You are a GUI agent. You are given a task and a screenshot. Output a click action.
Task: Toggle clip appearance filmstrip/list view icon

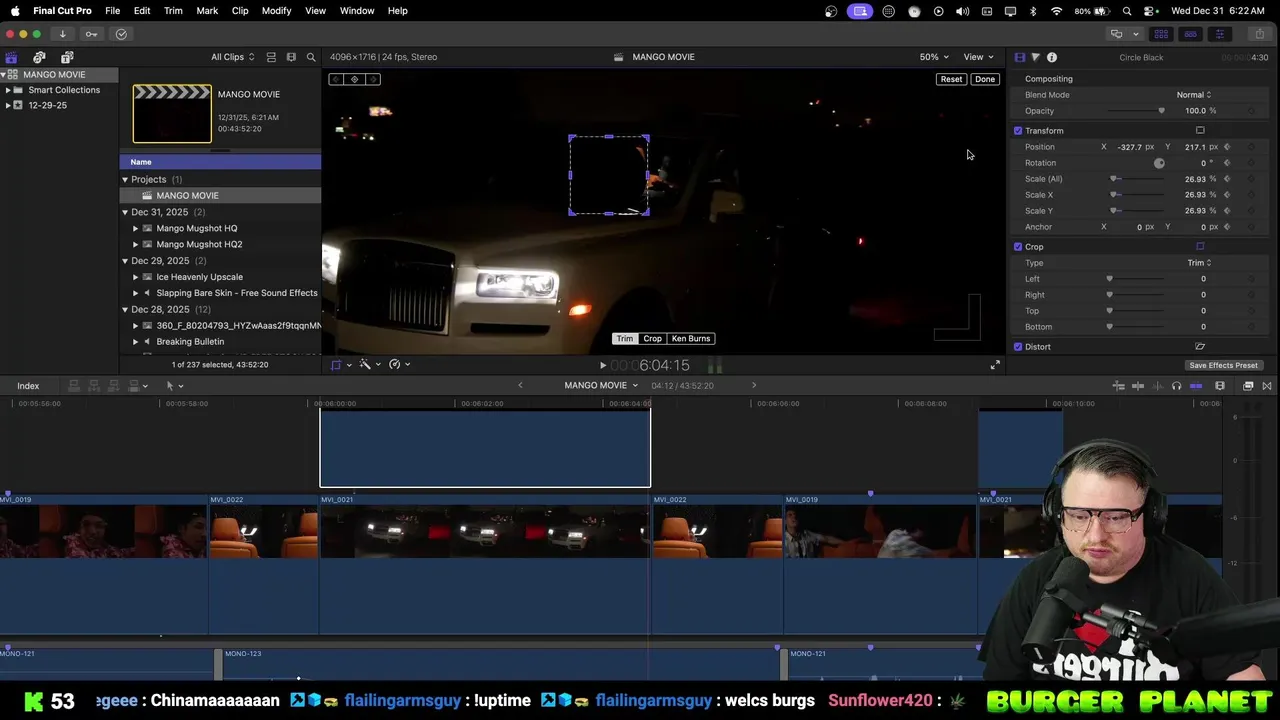click(x=271, y=57)
